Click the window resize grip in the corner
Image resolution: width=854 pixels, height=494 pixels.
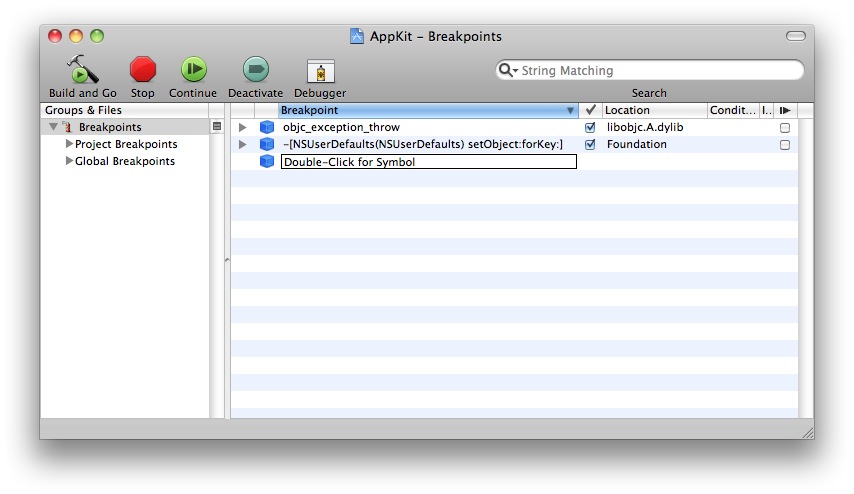point(808,433)
